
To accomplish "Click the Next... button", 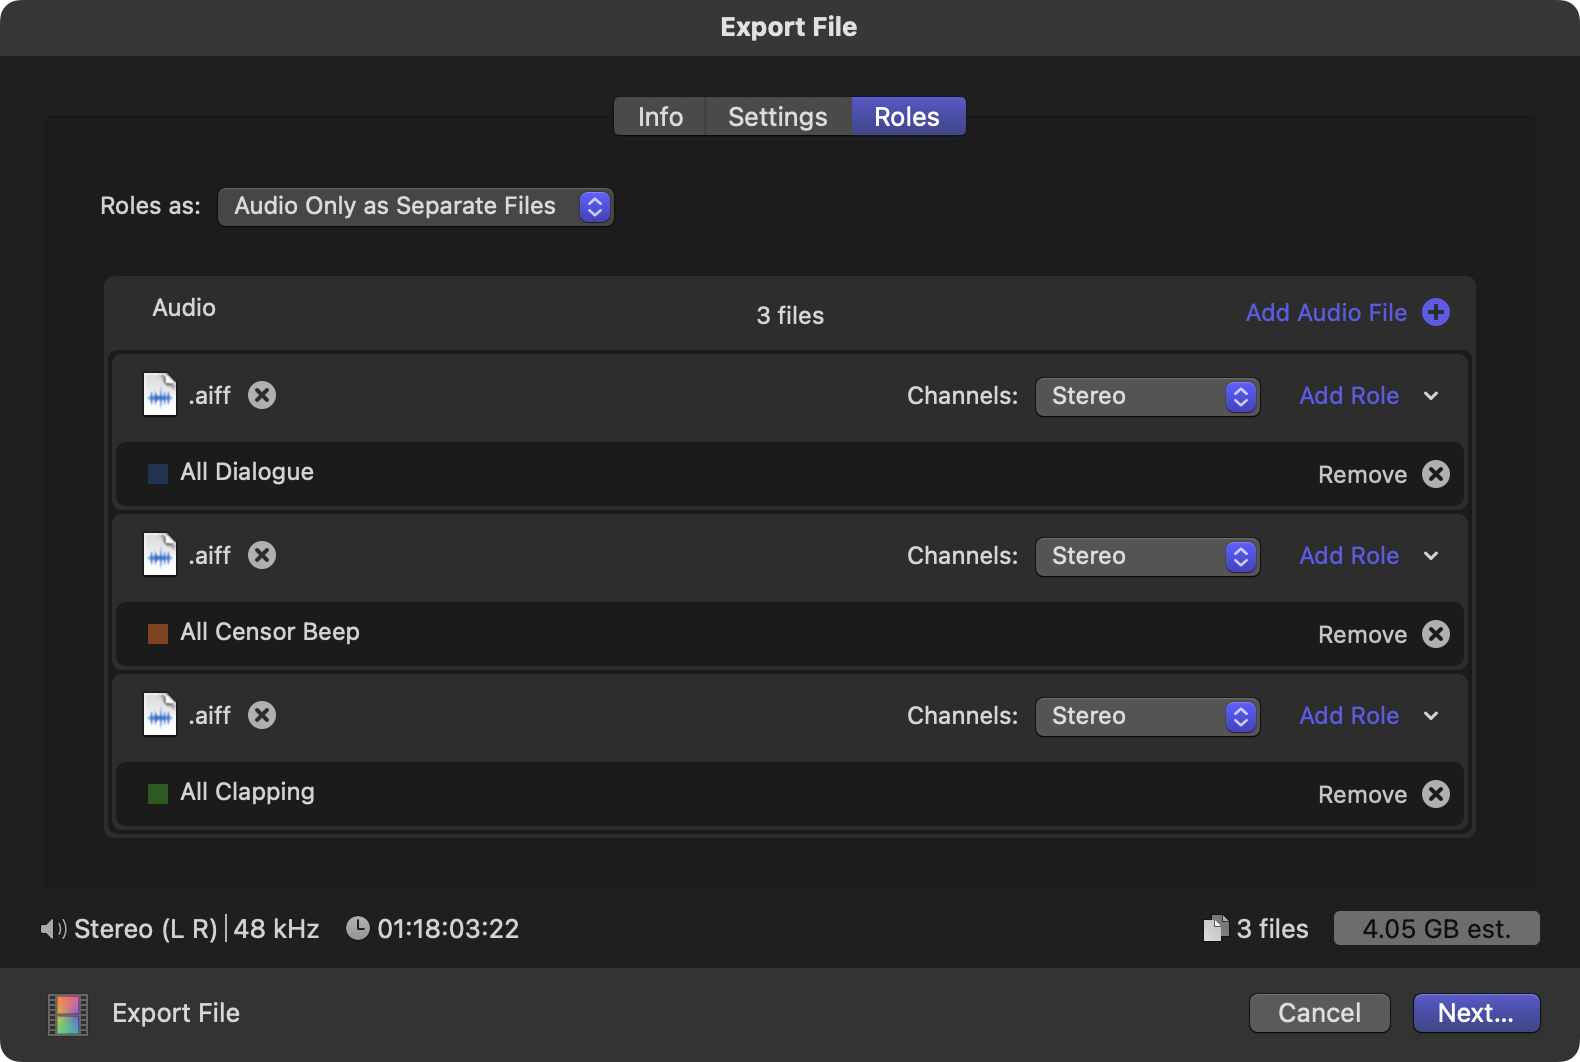I will 1475,1013.
